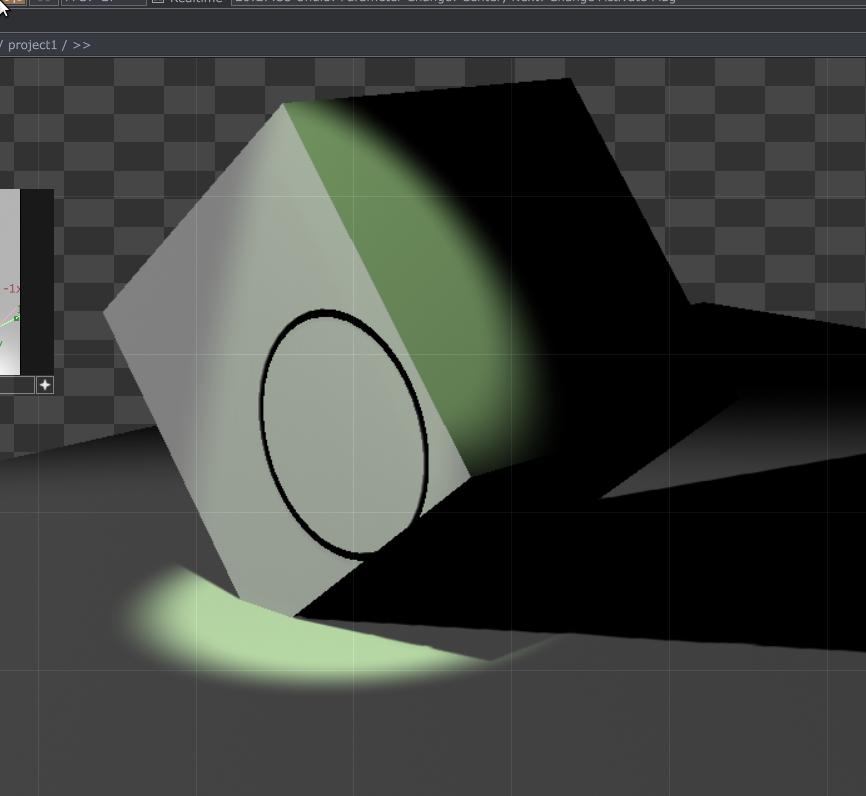Toggle the node's plus-shaped viewer-active button

[x=45, y=384]
